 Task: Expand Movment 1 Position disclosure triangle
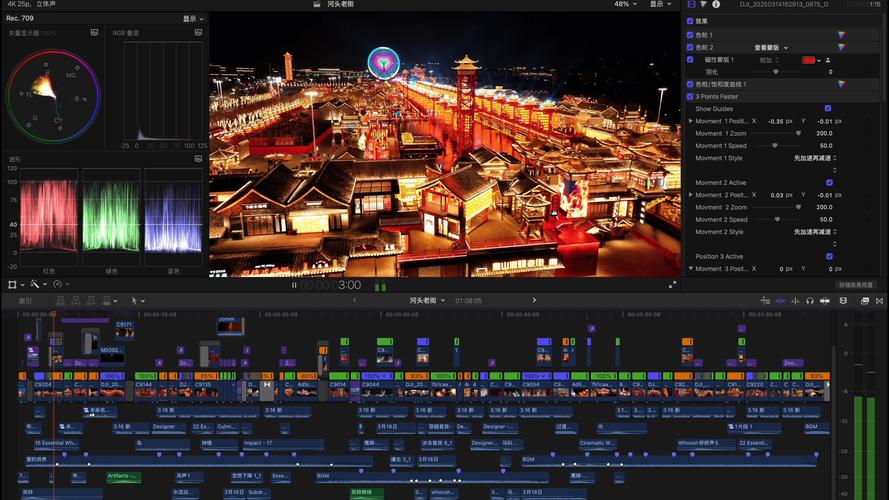690,121
